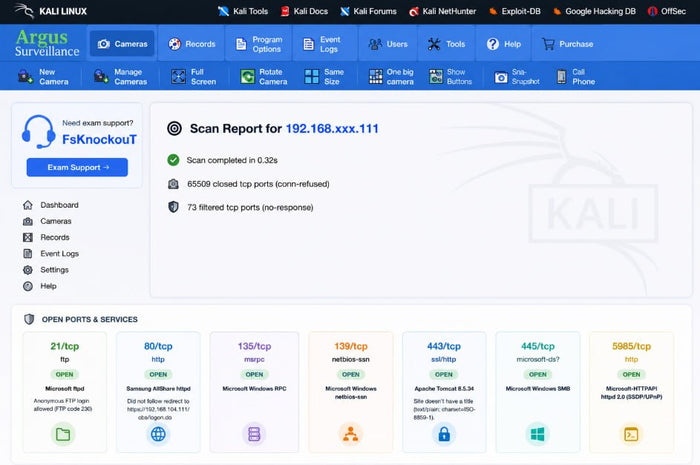Image resolution: width=700 pixels, height=465 pixels.
Task: Open the Google Hacking DB bookmark
Action: point(594,11)
